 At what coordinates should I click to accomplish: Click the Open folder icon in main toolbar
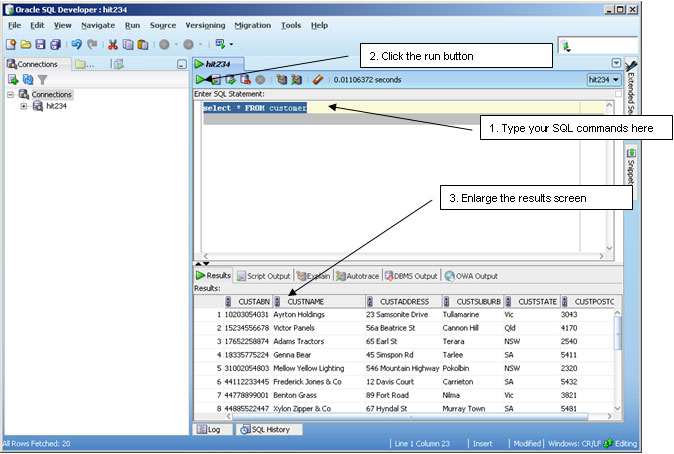(26, 44)
